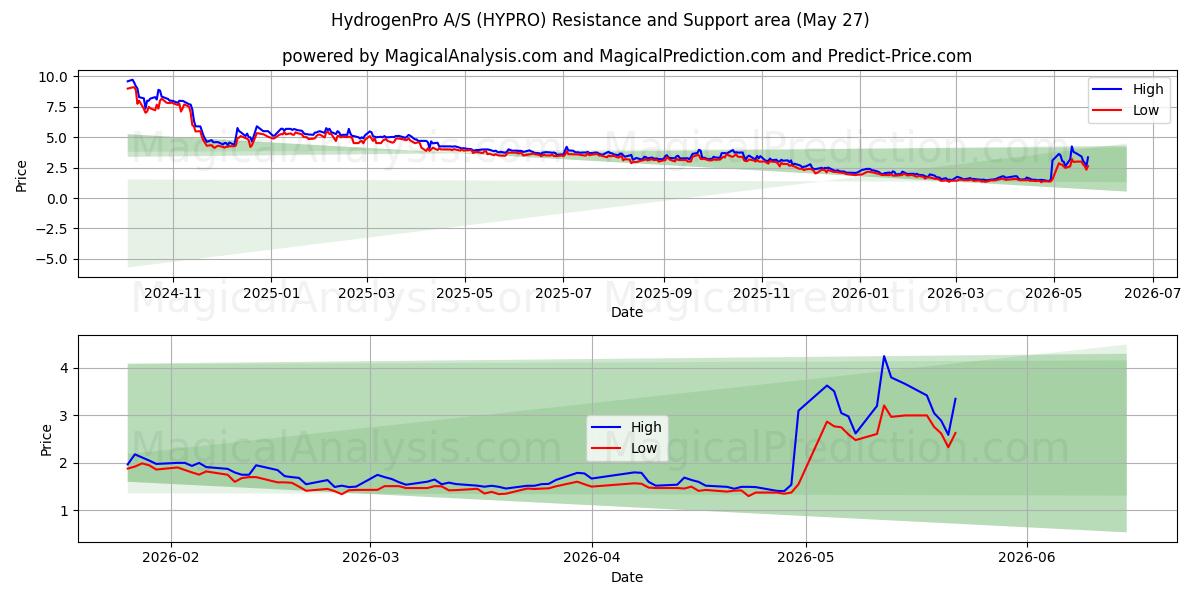
Task: Click the −5.0 price tick in top chart
Action: pos(53,259)
